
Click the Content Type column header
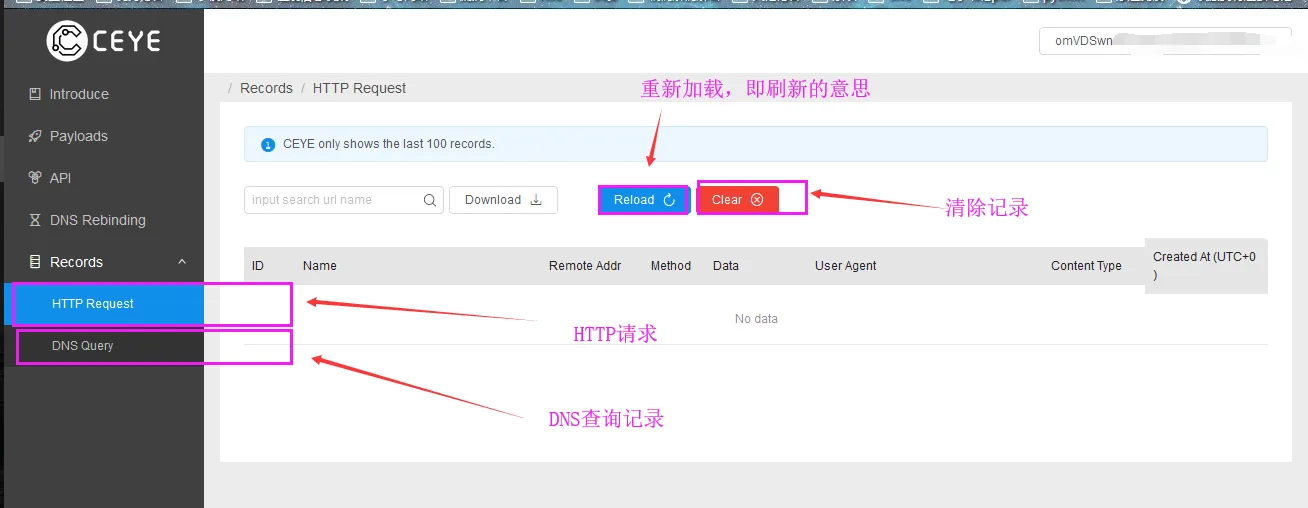coord(1086,266)
